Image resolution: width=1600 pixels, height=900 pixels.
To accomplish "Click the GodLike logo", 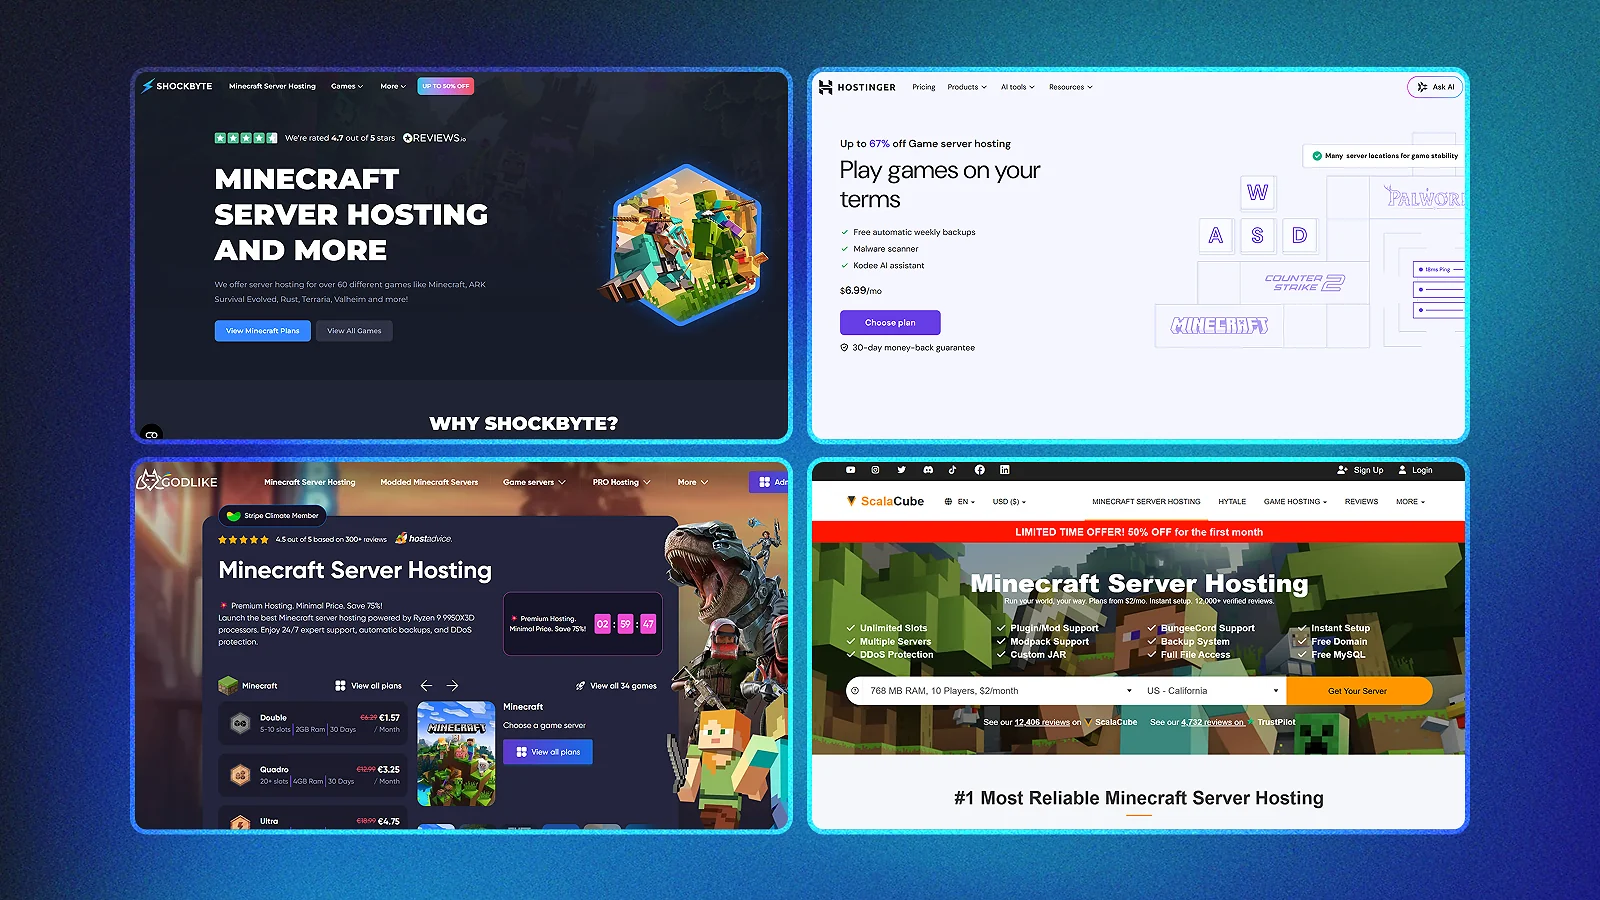I will (x=177, y=481).
